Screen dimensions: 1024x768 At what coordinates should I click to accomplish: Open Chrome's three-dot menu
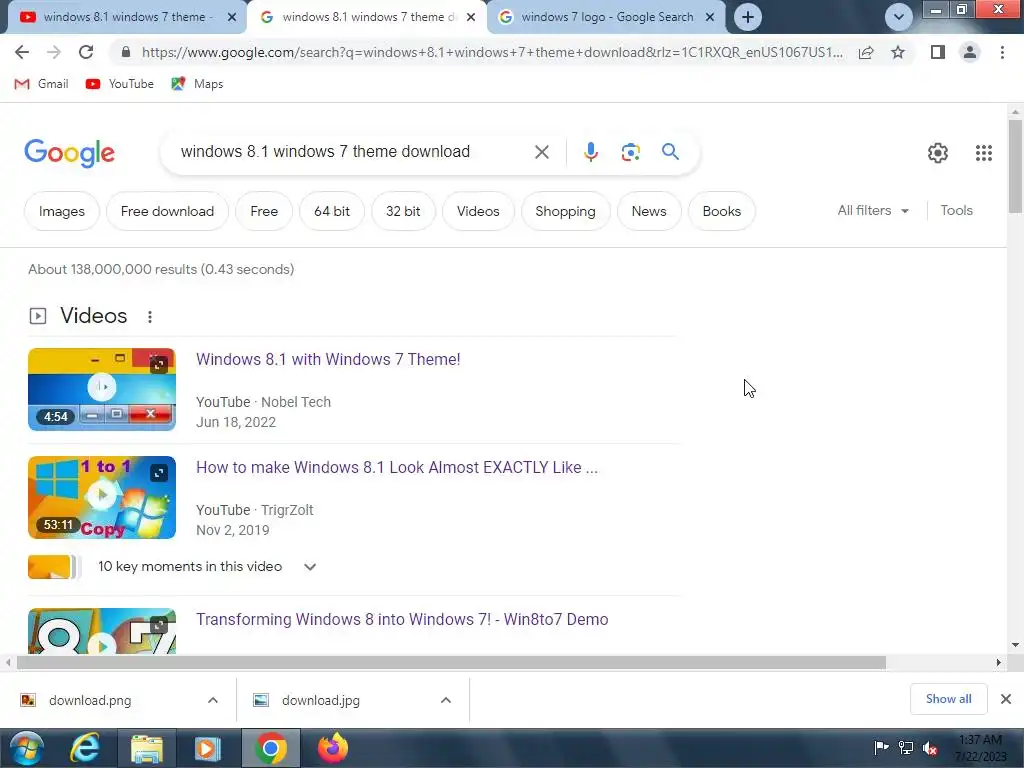click(x=1002, y=52)
